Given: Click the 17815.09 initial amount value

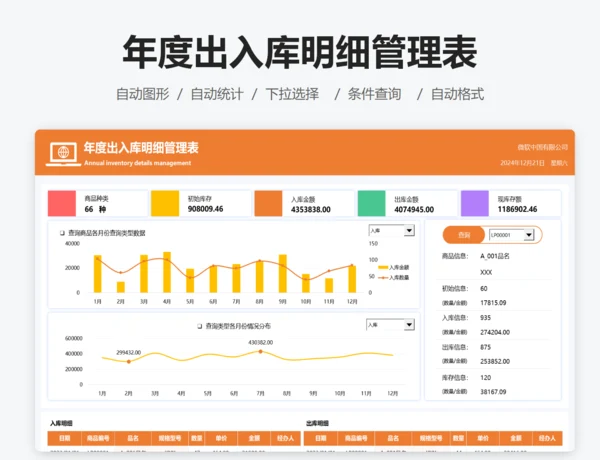Looking at the screenshot, I should pyautogui.click(x=493, y=303).
